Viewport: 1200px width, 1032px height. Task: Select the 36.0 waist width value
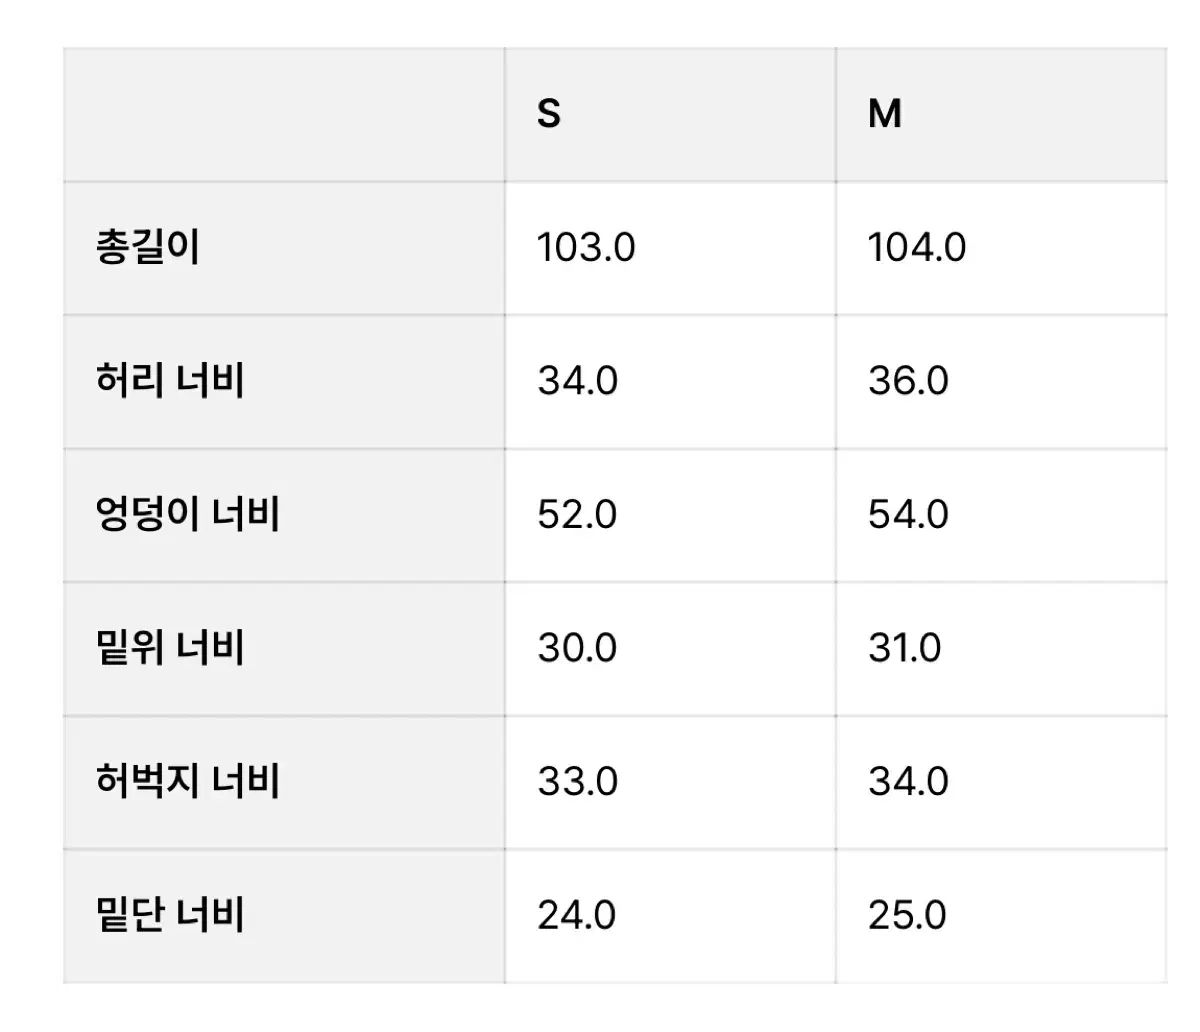point(908,381)
